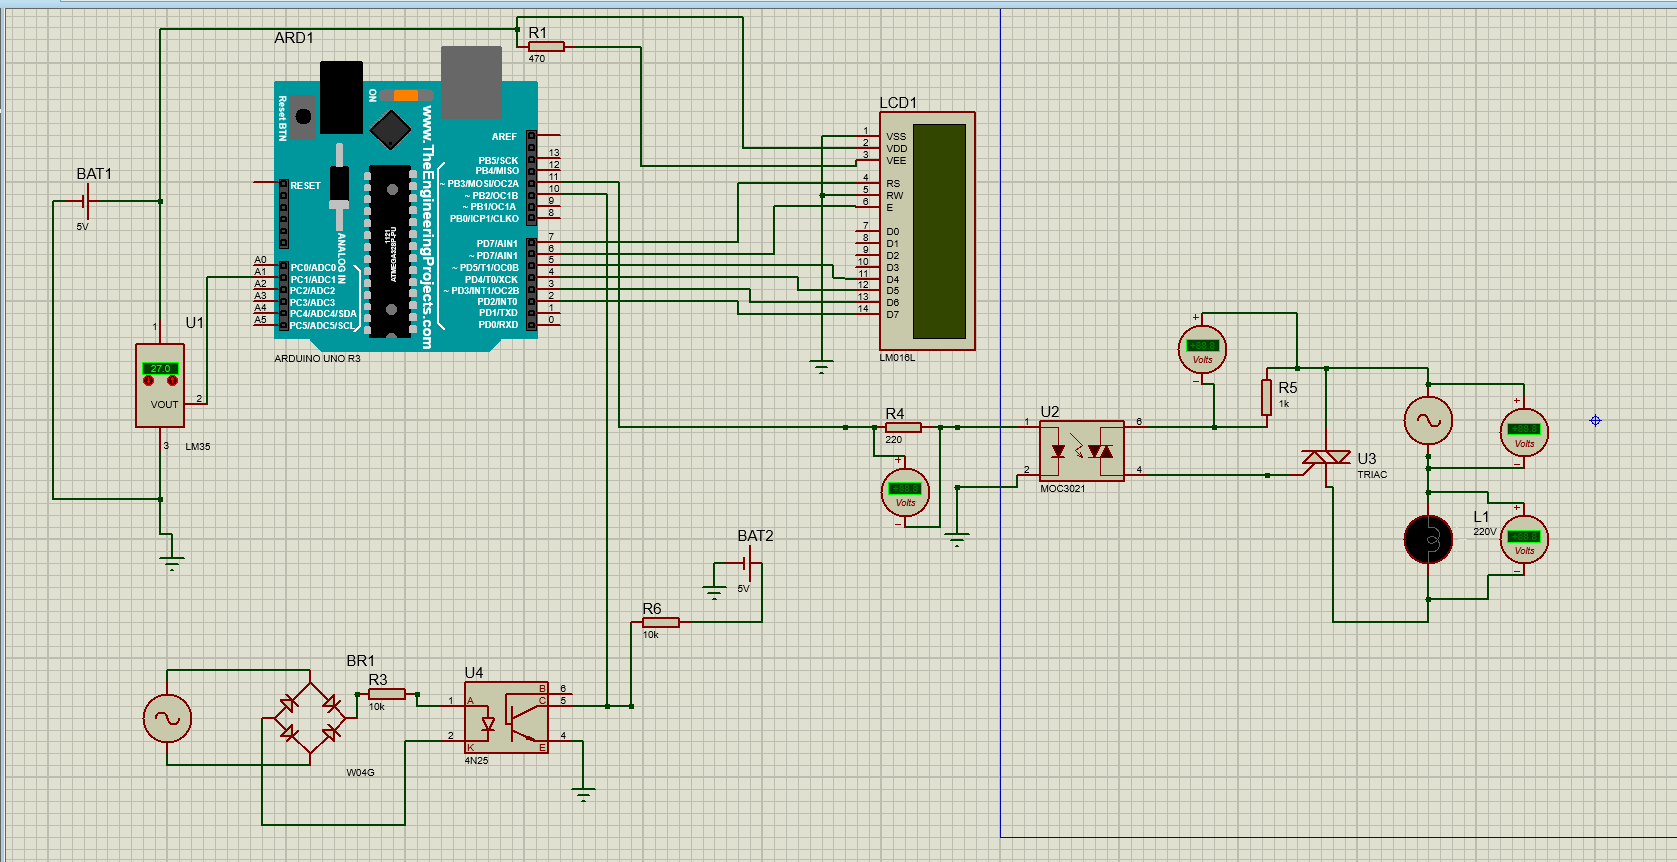Click the LM35 temperature sensor U1
This screenshot has height=862, width=1677.
tap(160, 386)
